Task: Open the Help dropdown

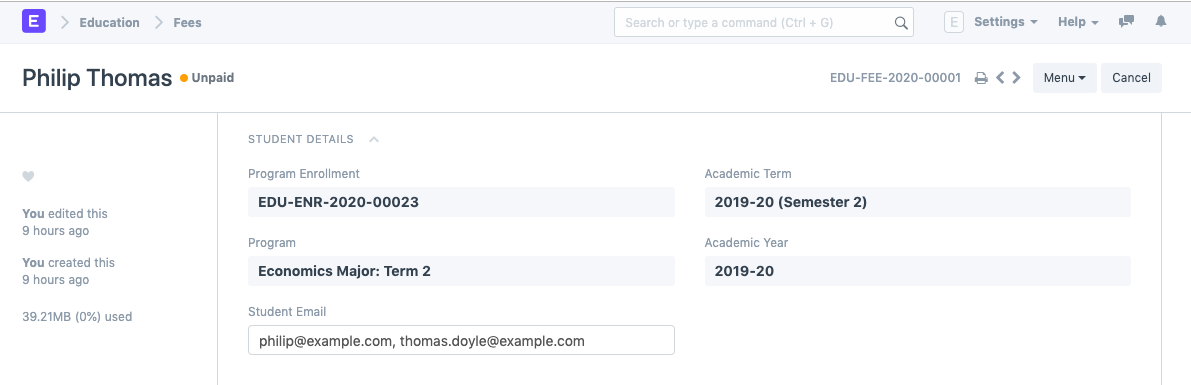Action: point(1078,22)
